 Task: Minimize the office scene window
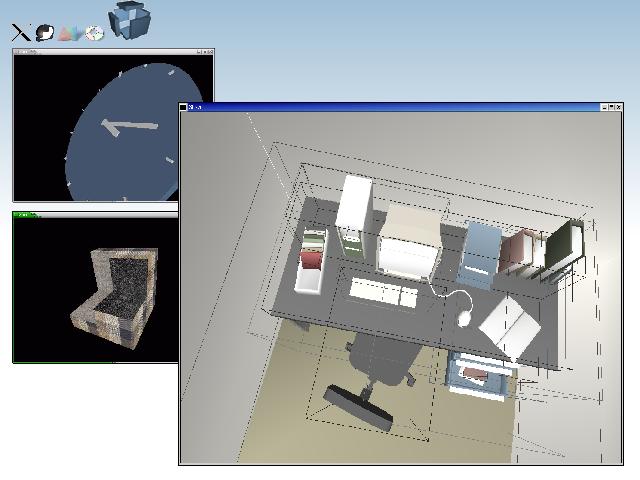tap(606, 107)
